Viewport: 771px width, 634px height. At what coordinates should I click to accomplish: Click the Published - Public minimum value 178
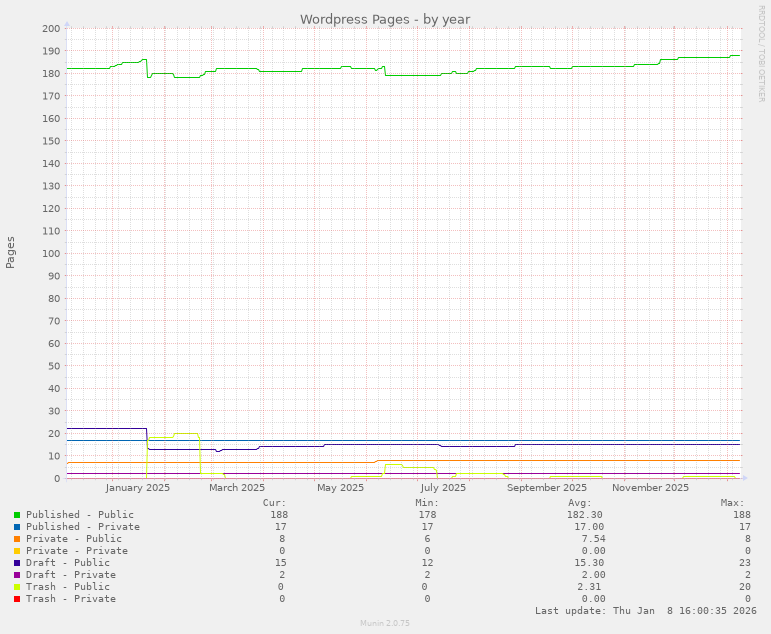click(427, 514)
